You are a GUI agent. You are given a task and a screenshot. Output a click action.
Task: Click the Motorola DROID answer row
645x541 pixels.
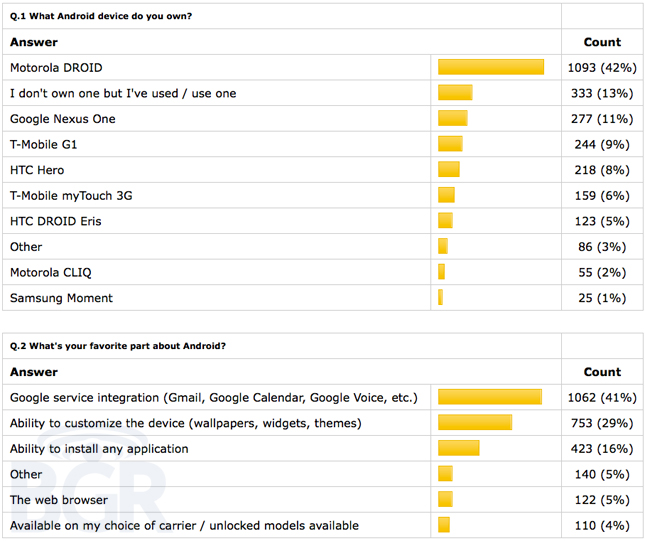323,67
